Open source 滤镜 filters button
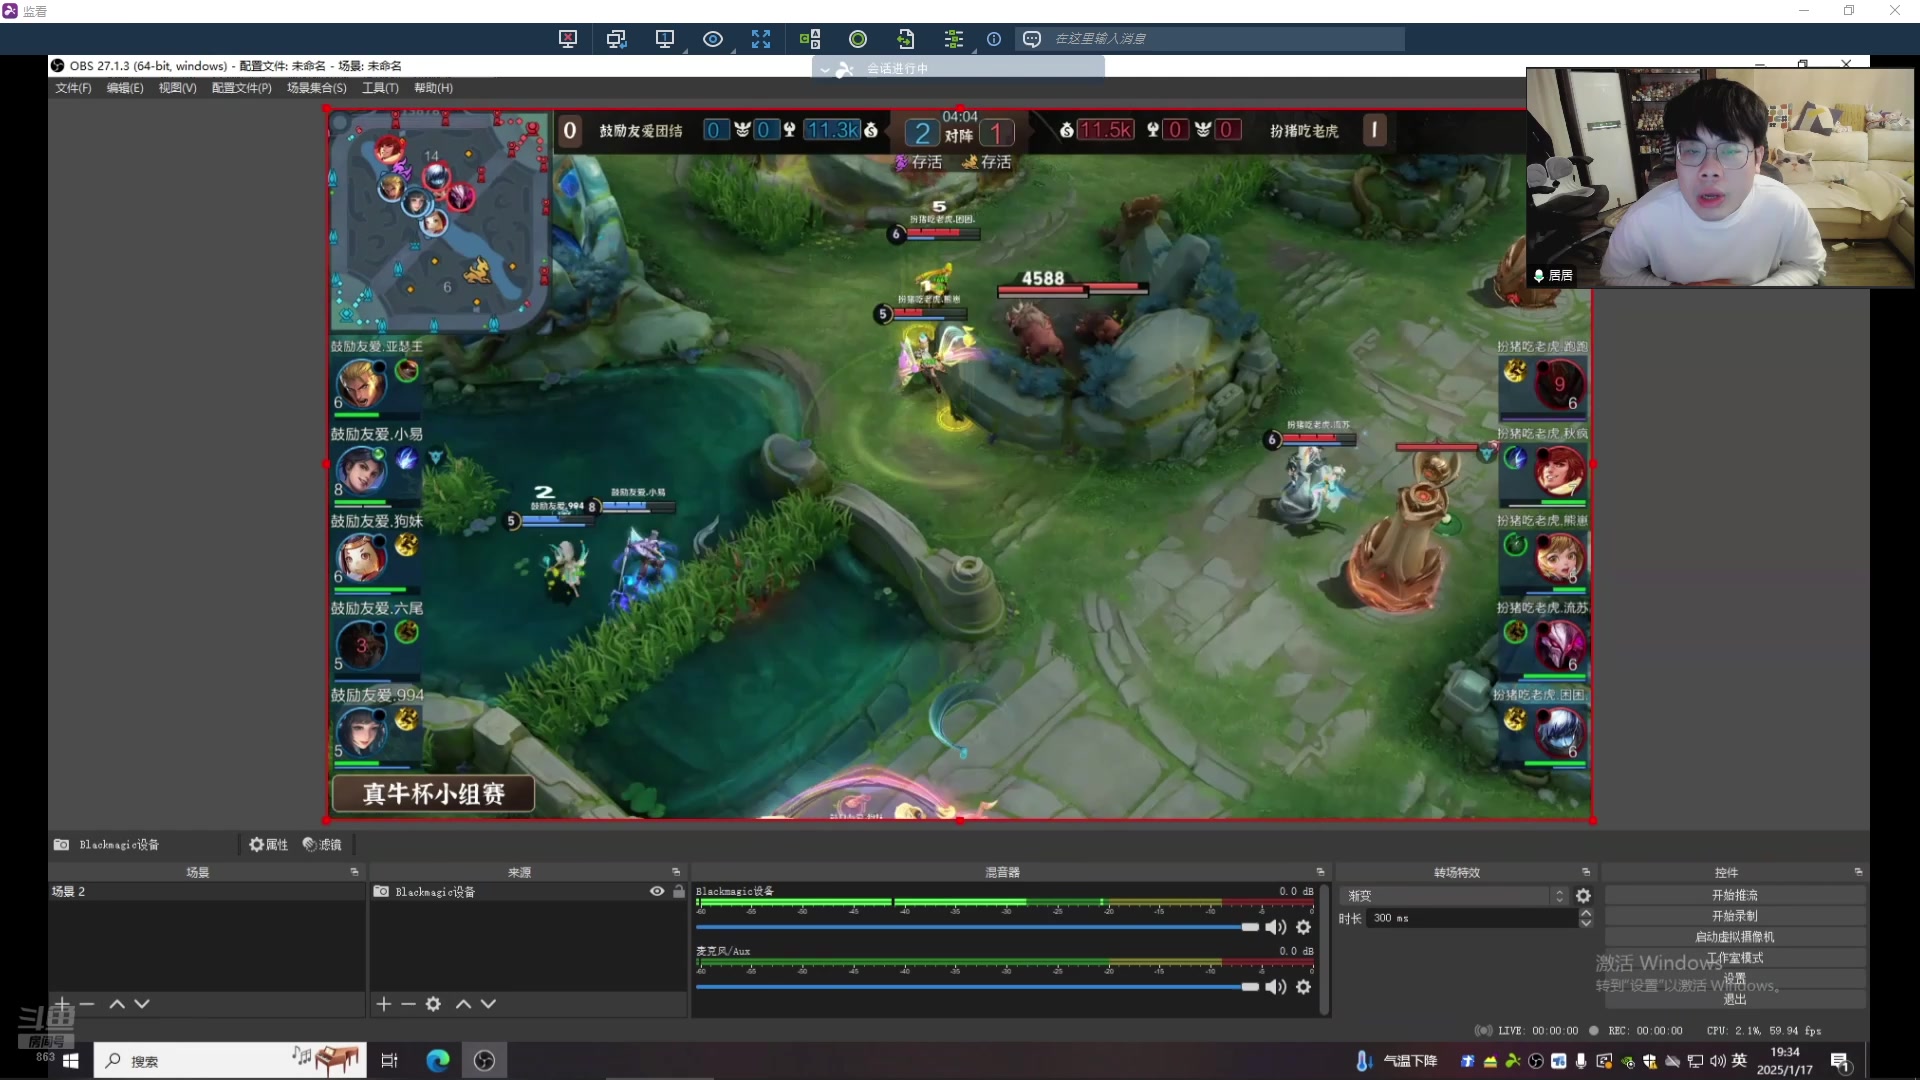1920x1080 pixels. click(322, 845)
